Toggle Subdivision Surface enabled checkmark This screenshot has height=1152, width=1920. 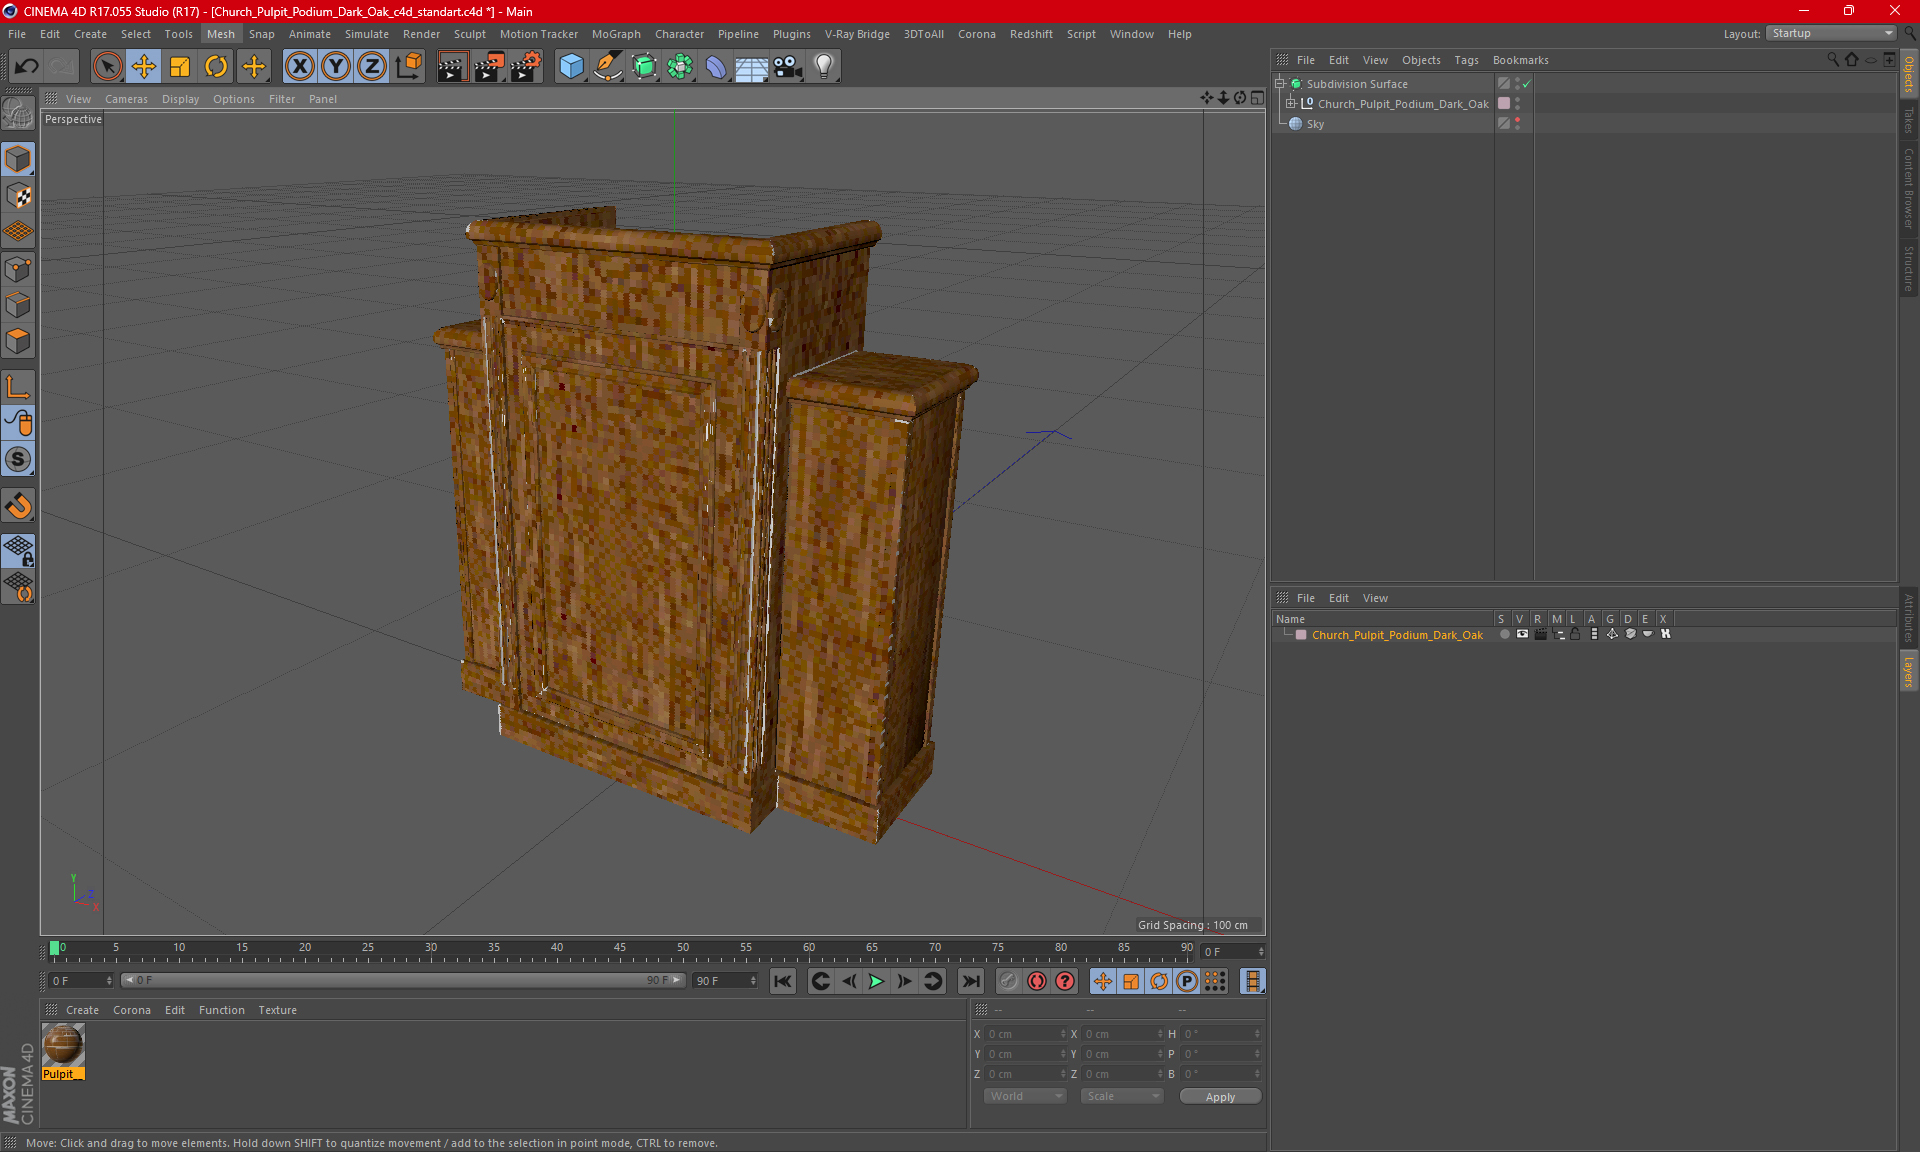pyautogui.click(x=1527, y=84)
